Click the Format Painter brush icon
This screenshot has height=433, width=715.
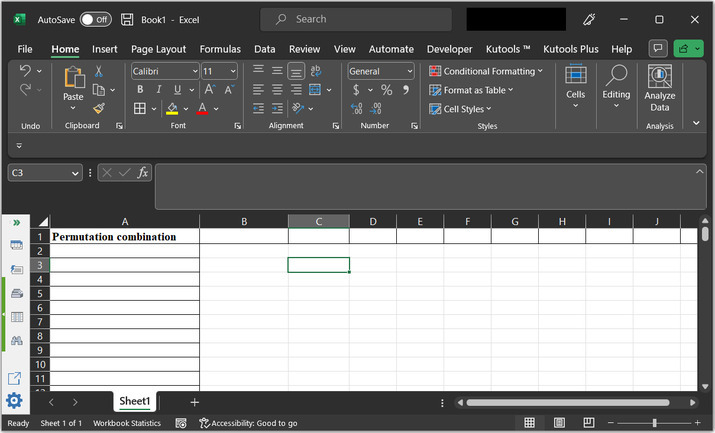pyautogui.click(x=99, y=108)
